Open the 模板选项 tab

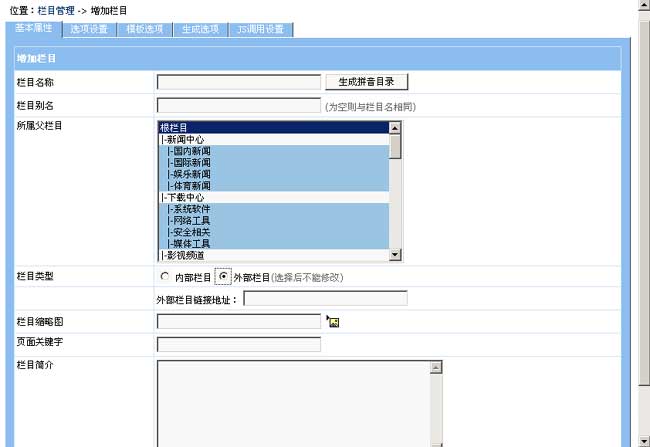pos(146,29)
